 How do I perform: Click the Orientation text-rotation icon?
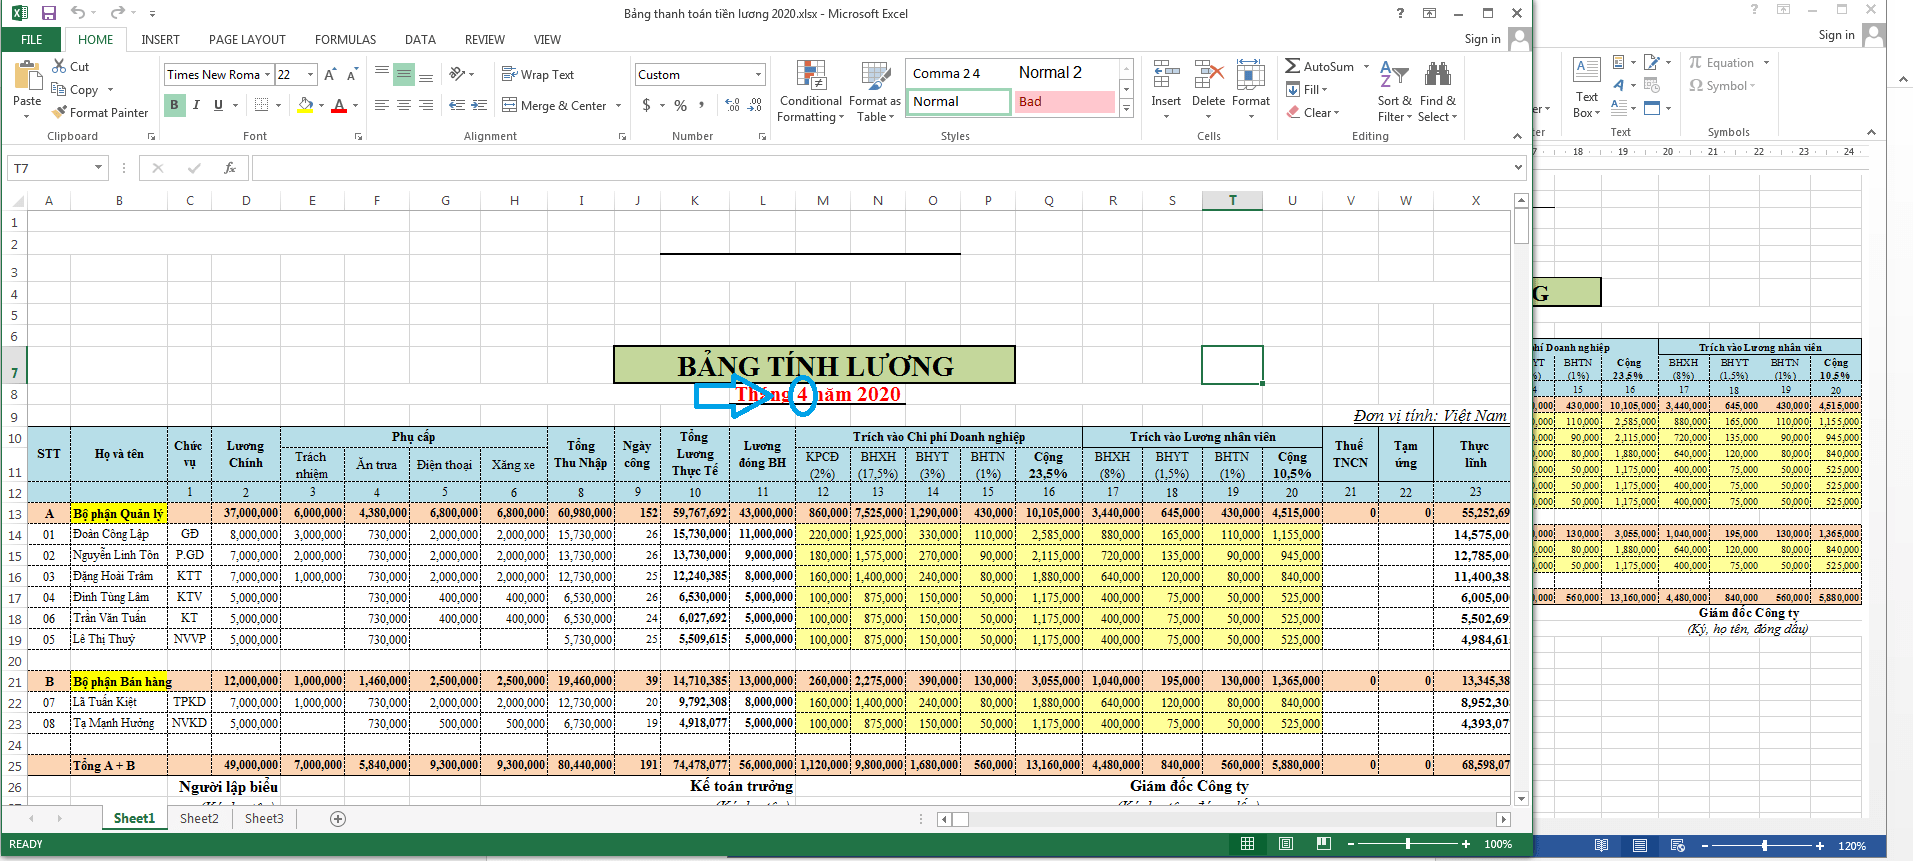pyautogui.click(x=458, y=74)
